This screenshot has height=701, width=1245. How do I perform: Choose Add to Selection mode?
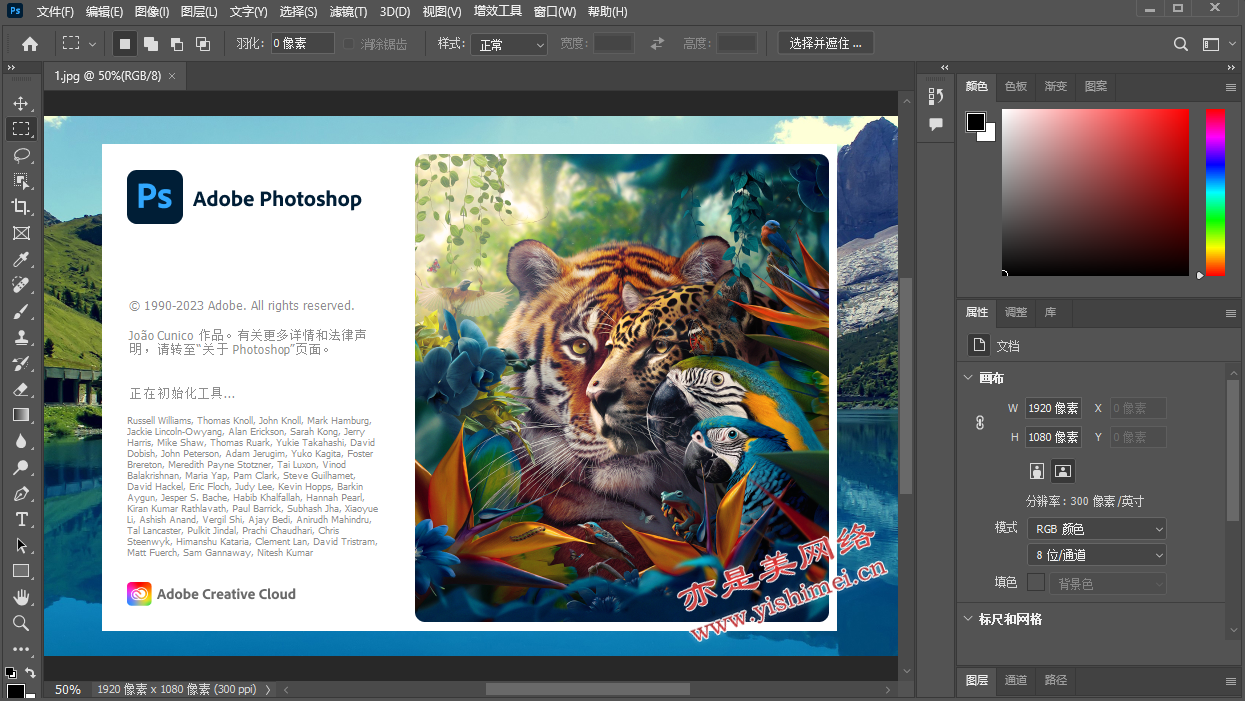tap(151, 44)
